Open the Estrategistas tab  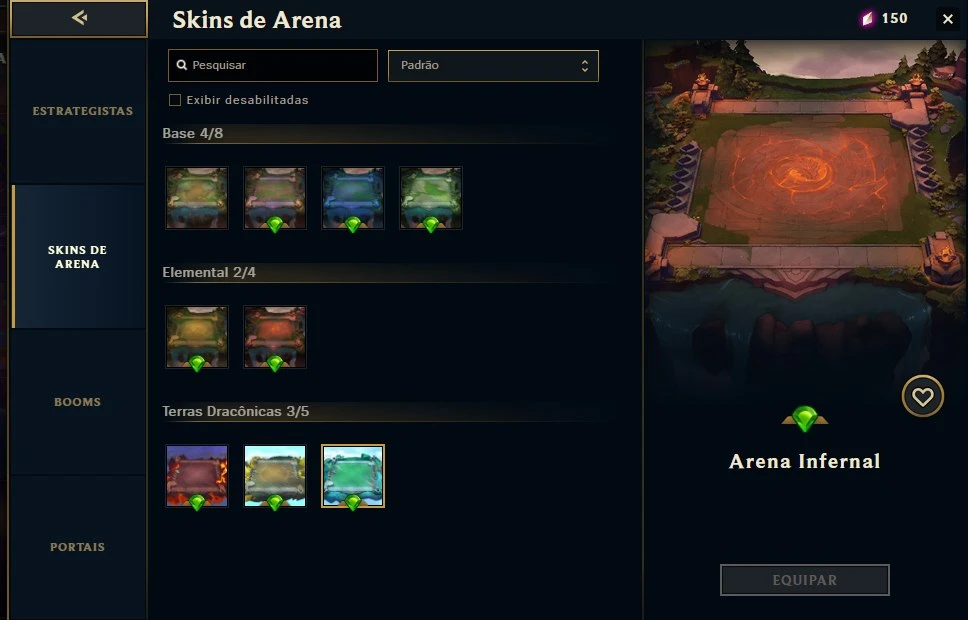(x=82, y=111)
